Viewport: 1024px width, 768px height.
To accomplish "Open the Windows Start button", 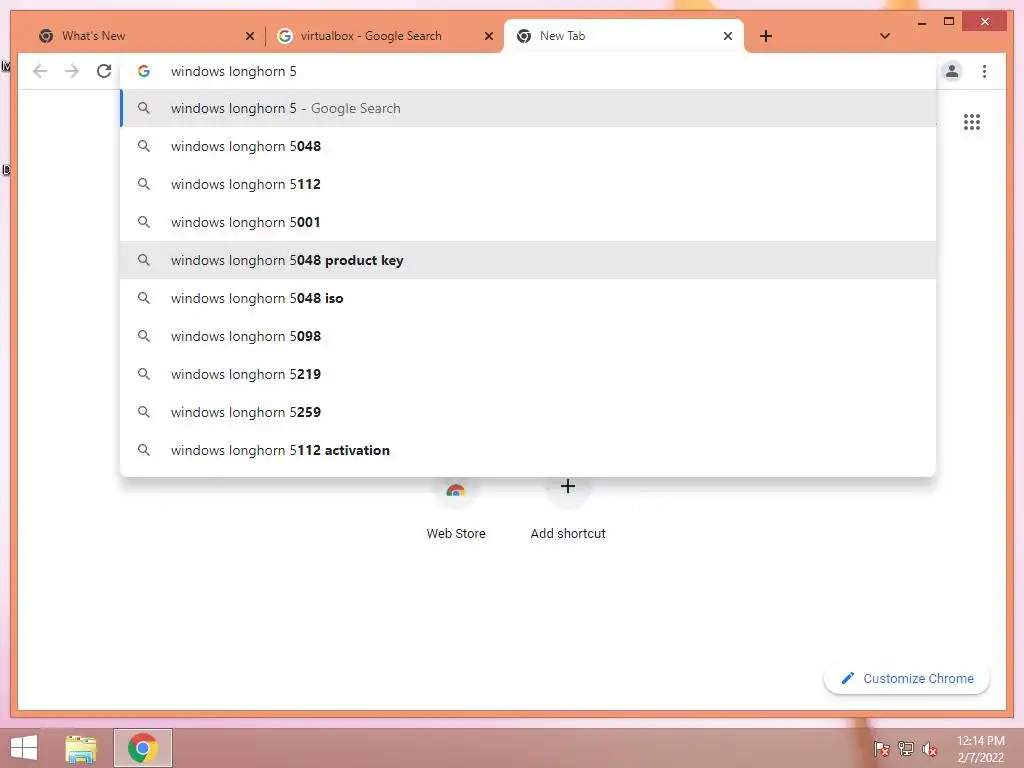I will click(x=24, y=748).
